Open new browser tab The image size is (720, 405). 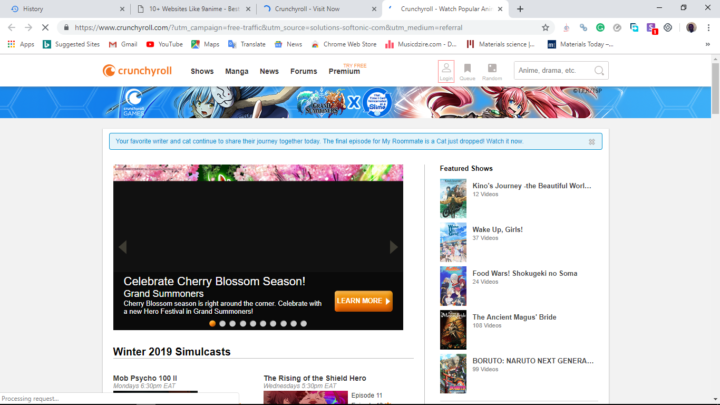click(520, 9)
